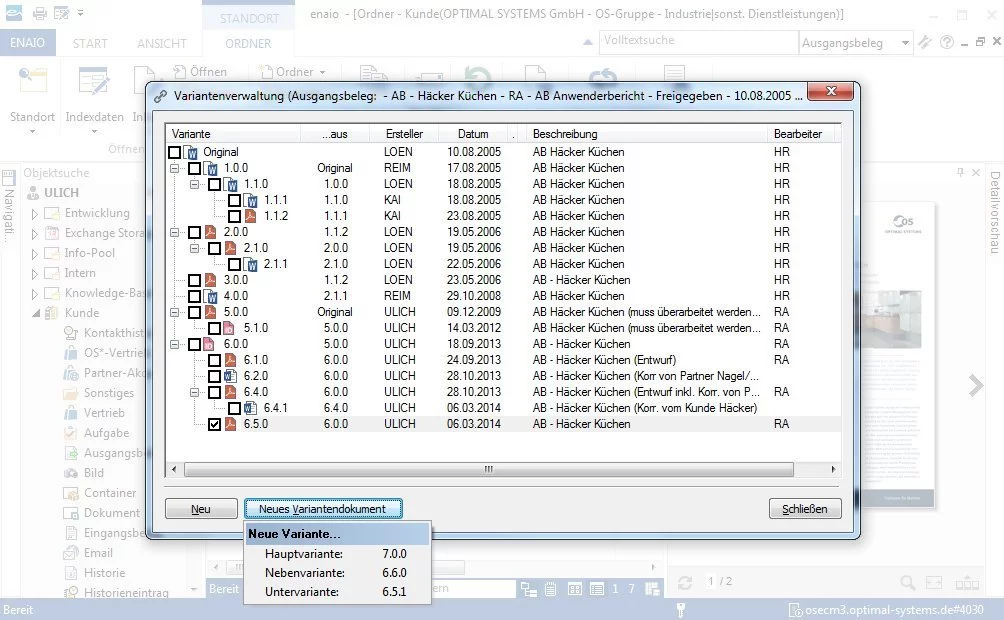Collapse the 2.0.0 variant tree node
The image size is (1004, 620).
click(174, 232)
